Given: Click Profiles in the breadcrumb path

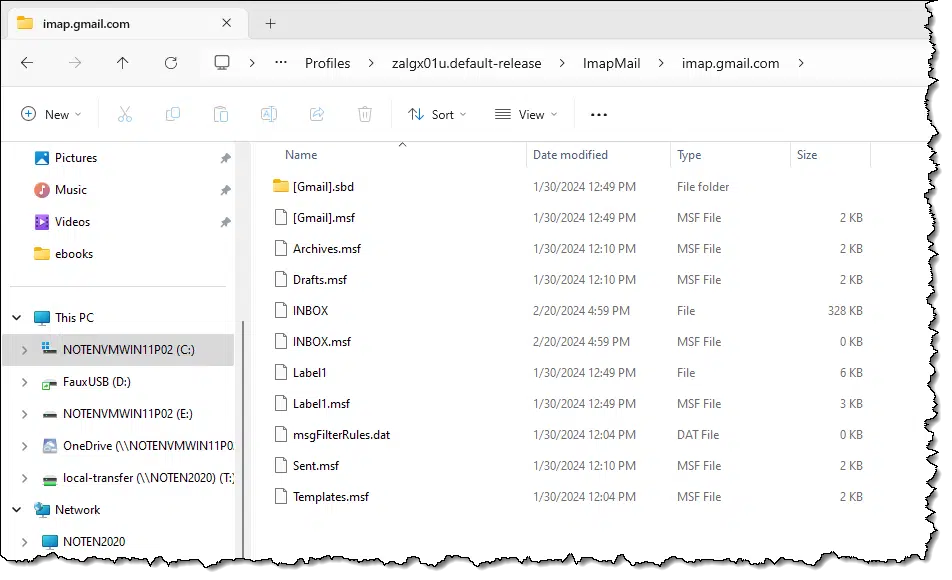Looking at the screenshot, I should pos(328,63).
